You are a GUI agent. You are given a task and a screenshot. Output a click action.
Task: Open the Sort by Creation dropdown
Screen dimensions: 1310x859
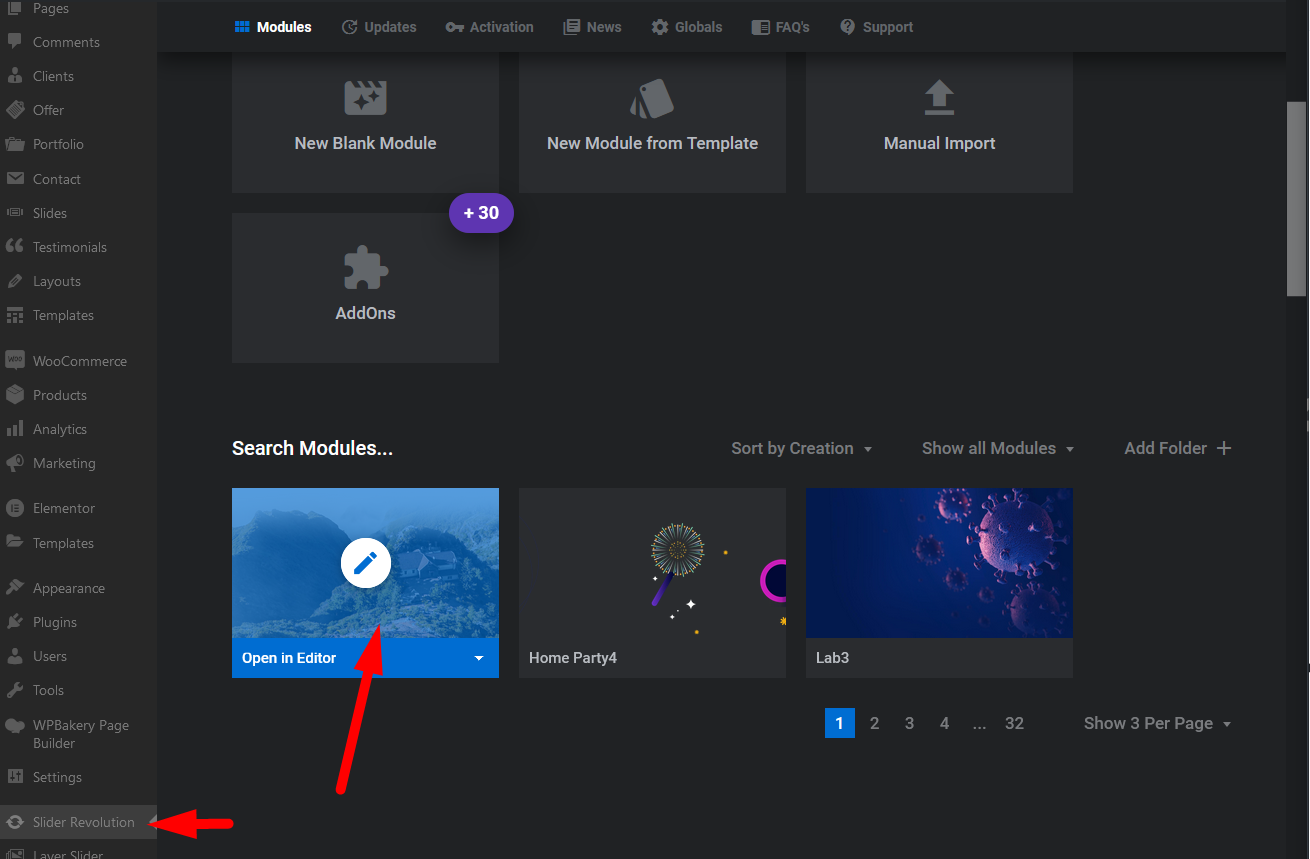coord(801,448)
